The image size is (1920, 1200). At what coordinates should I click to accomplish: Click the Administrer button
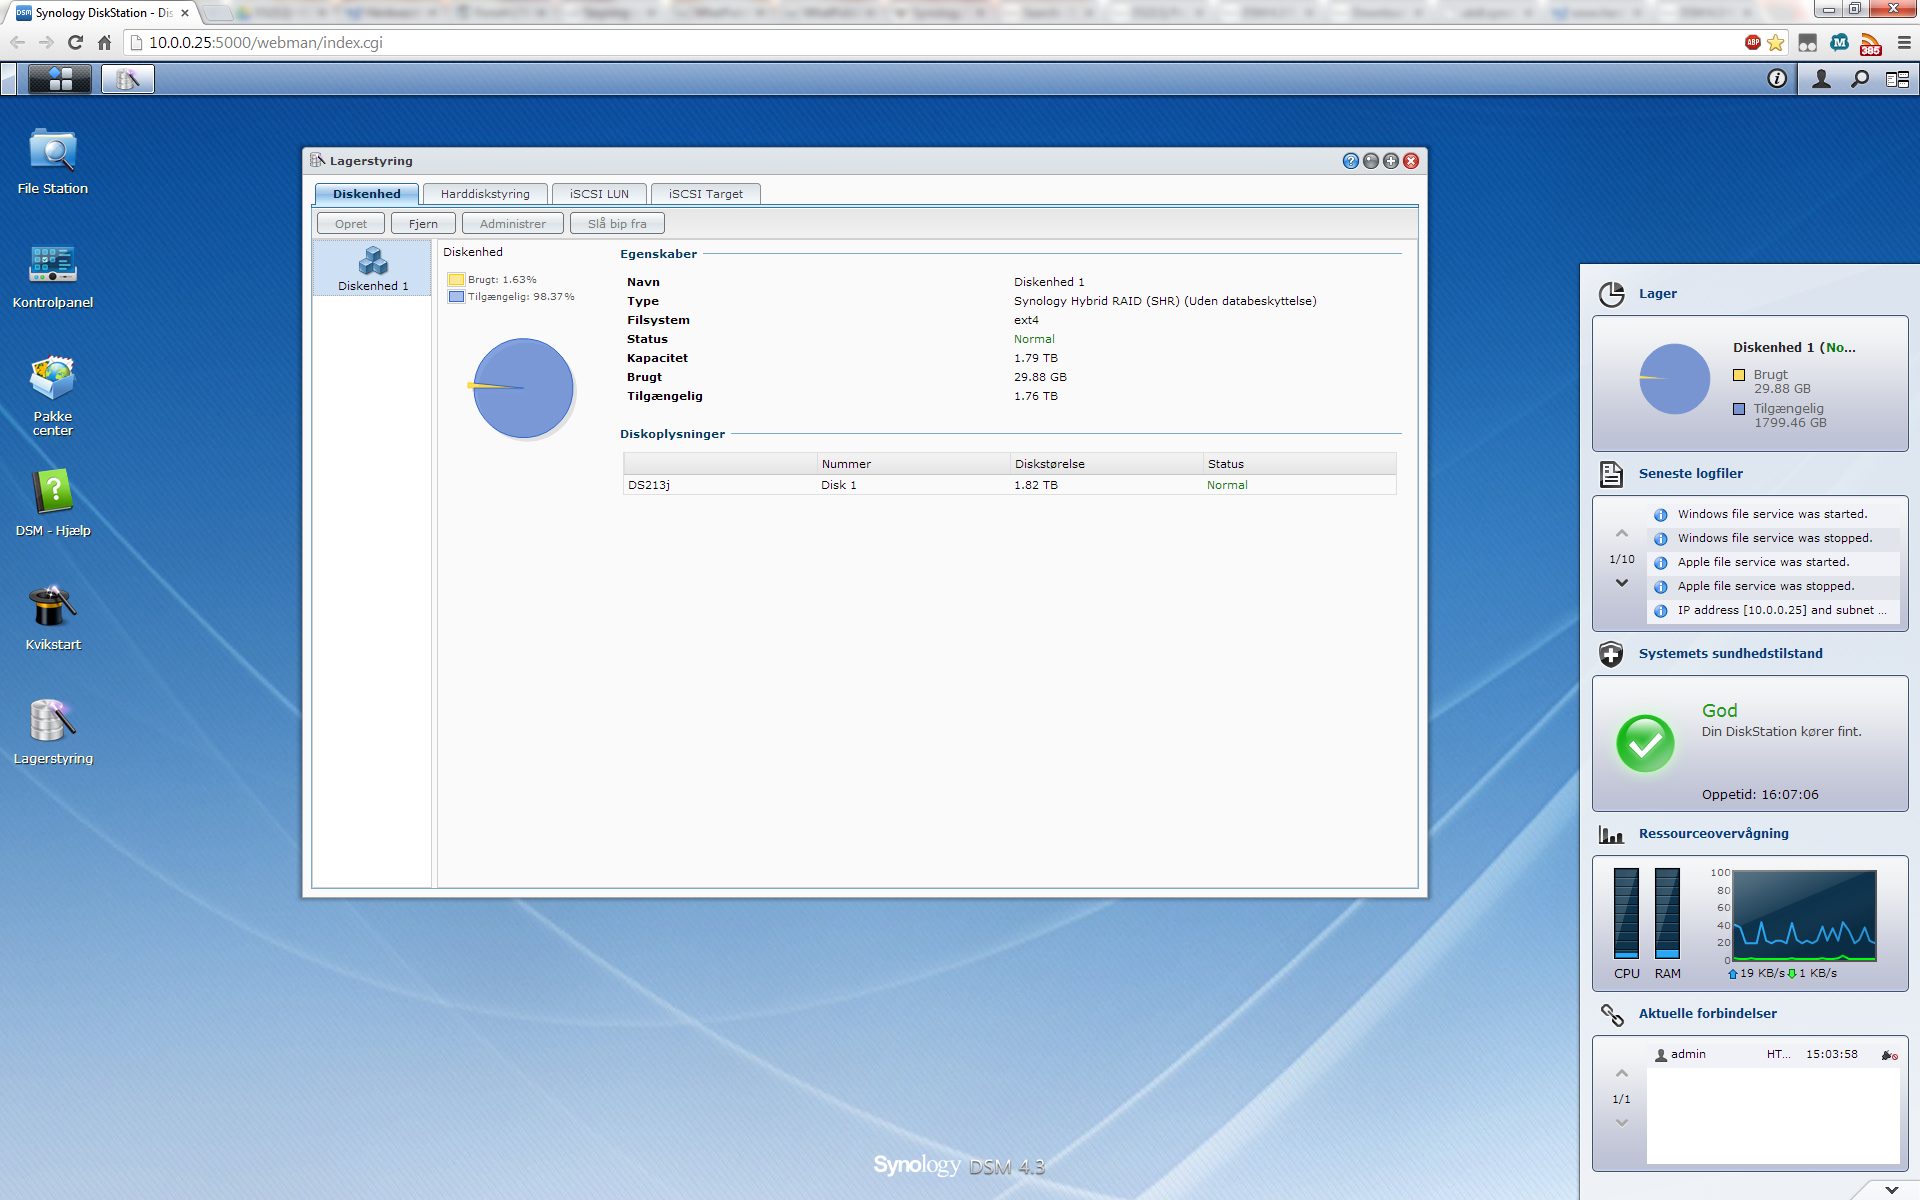coord(513,224)
